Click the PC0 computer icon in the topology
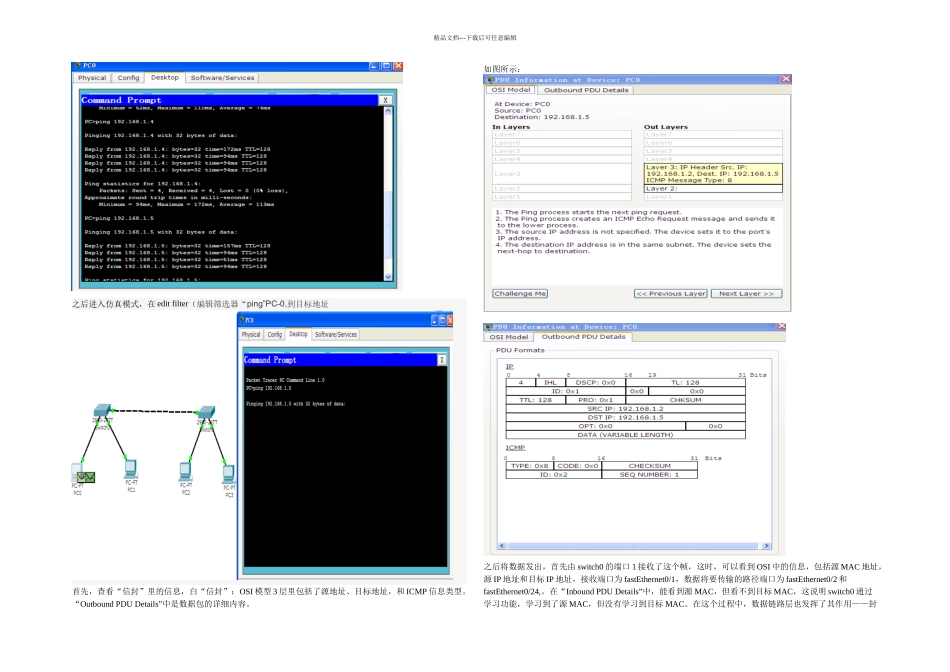The image size is (950, 672). point(76,473)
